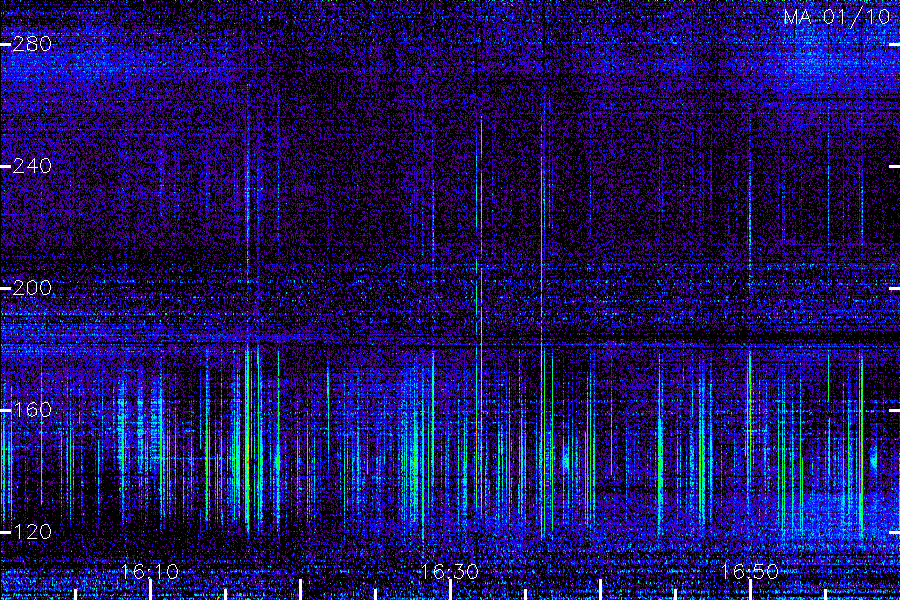Click the 16:50 time label
The width and height of the screenshot is (900, 600).
tap(750, 571)
